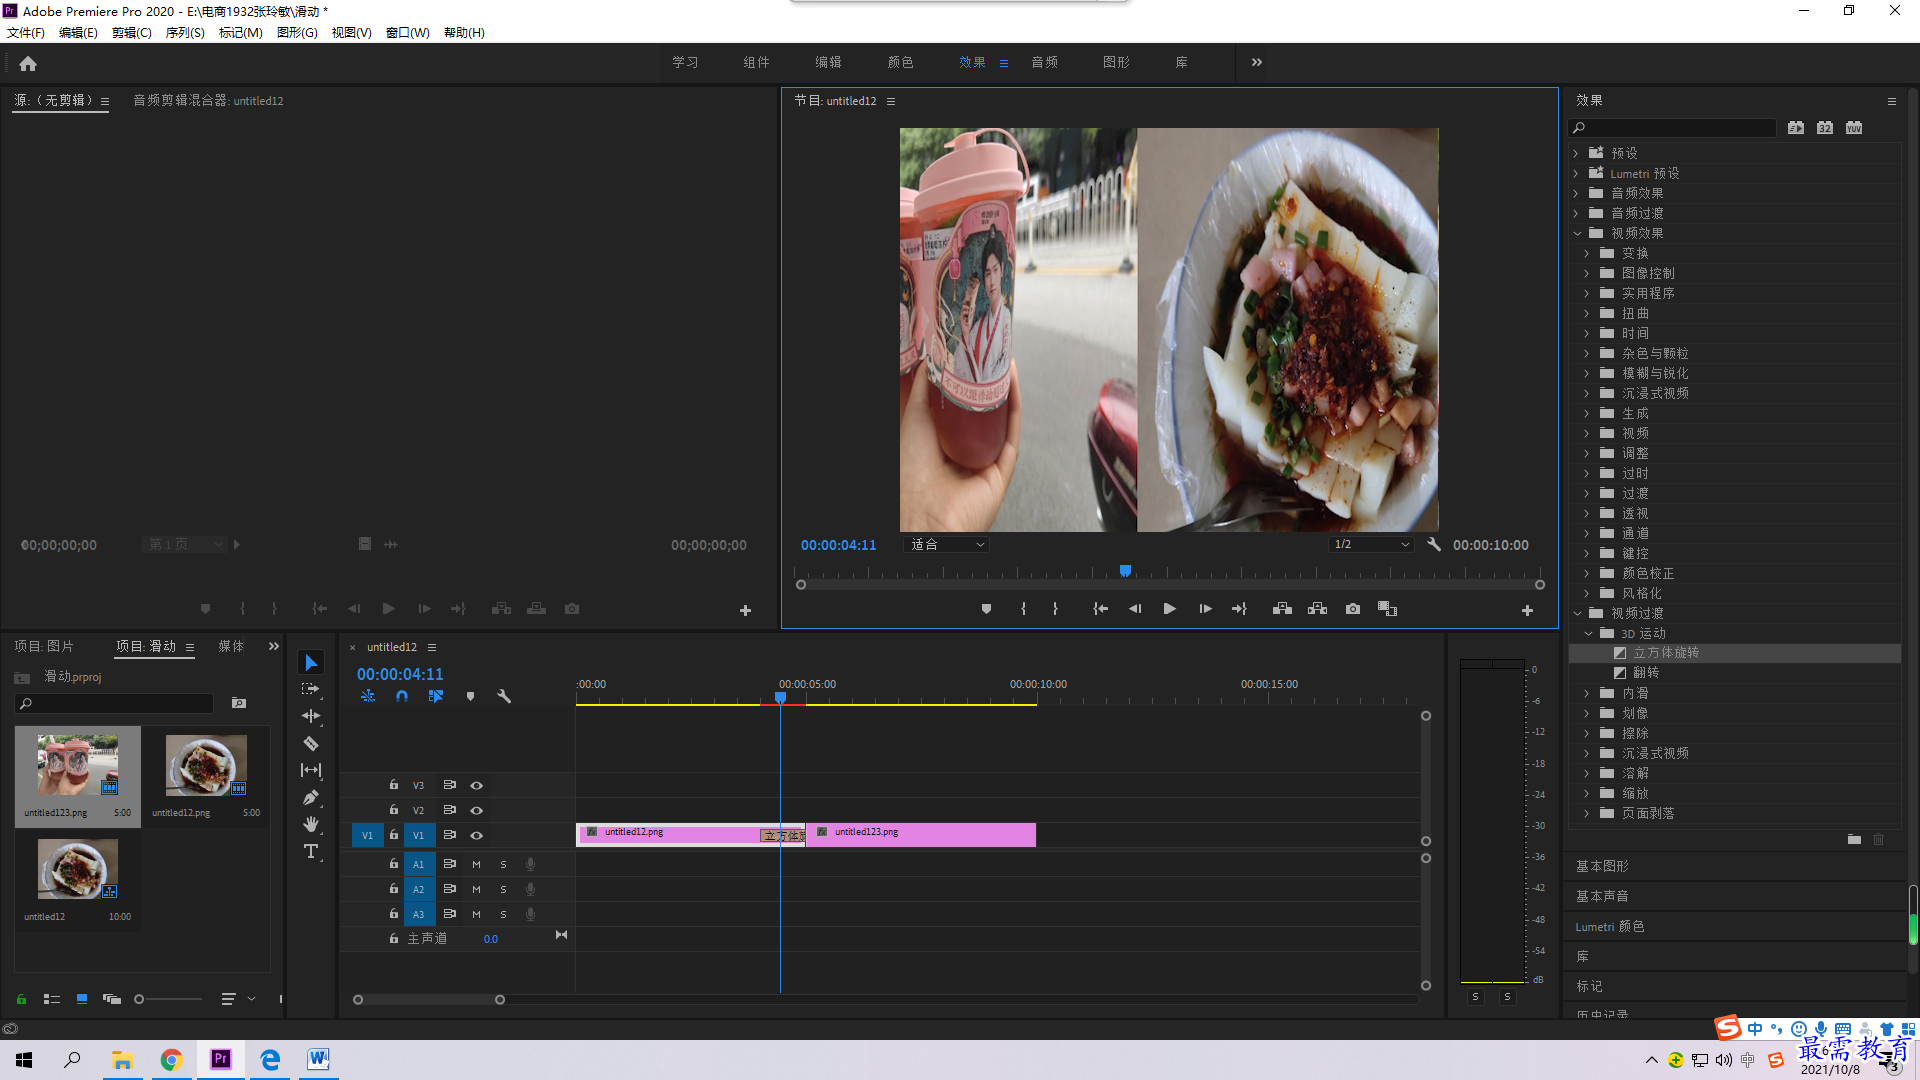Mute audio track A1

click(x=476, y=864)
